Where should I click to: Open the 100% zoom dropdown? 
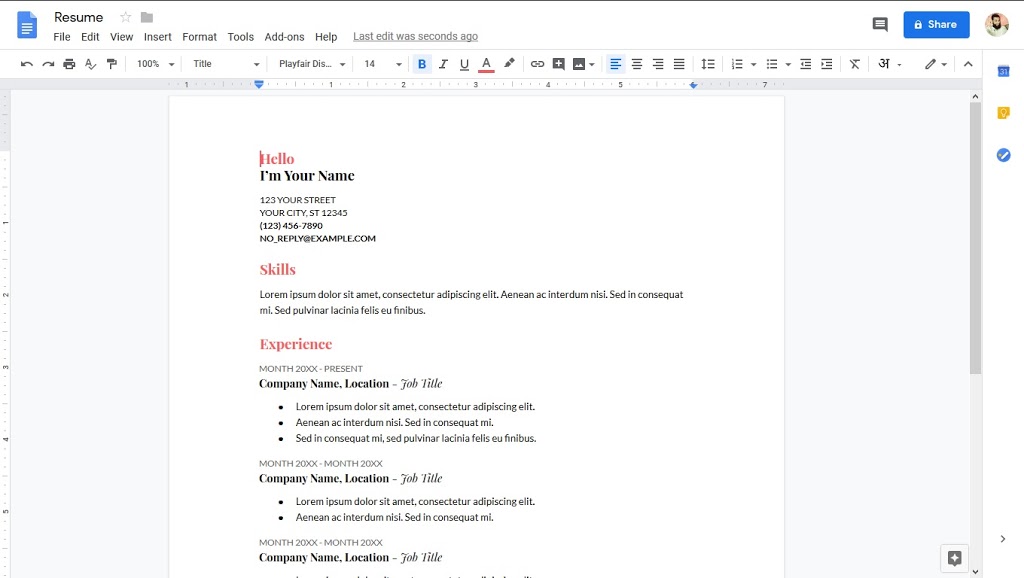pos(155,64)
